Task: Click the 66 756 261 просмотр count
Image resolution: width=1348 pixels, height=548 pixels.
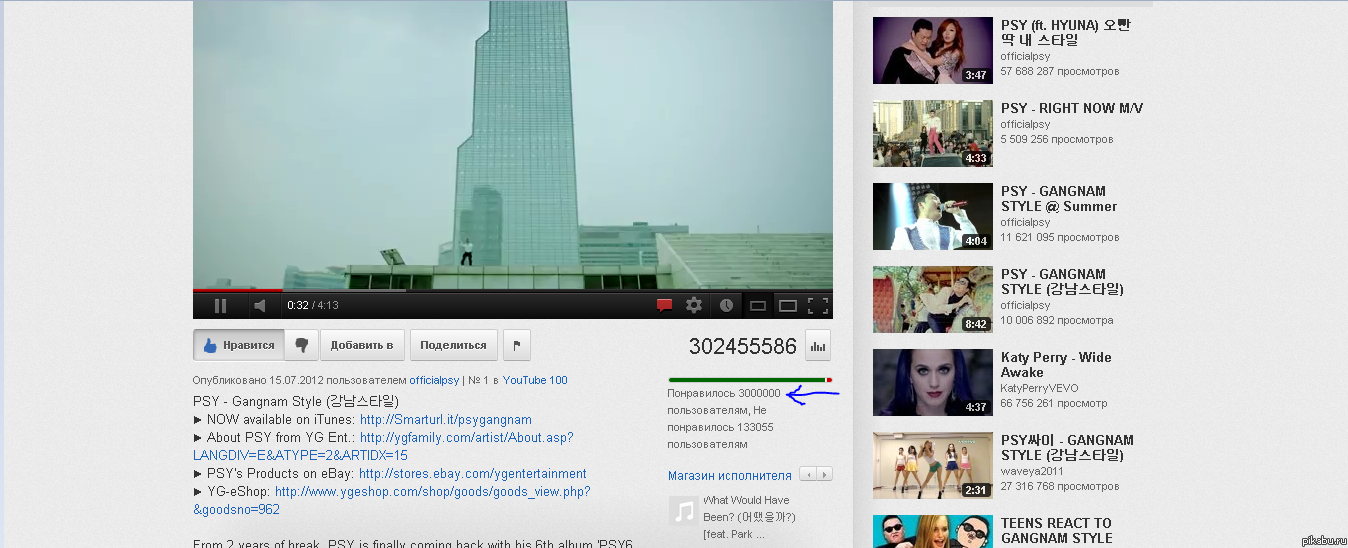Action: [1054, 404]
